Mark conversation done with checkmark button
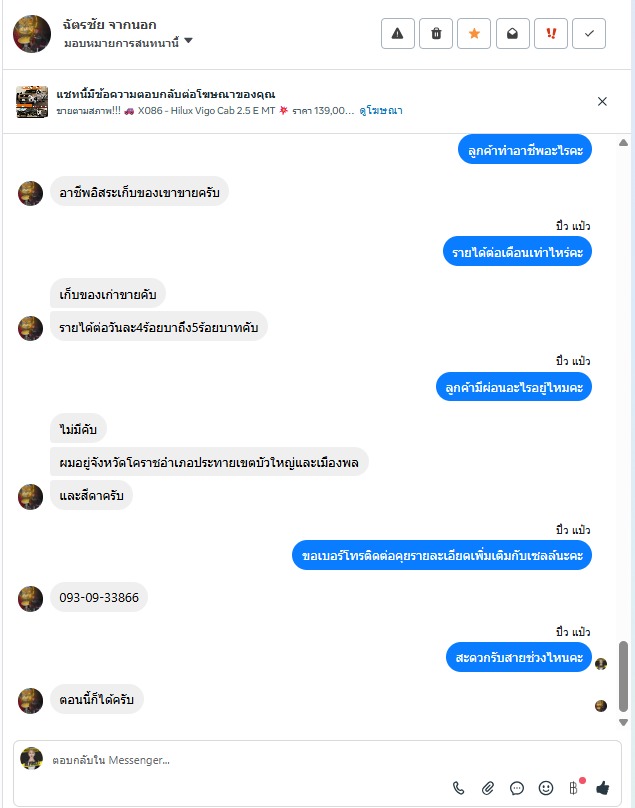 pyautogui.click(x=589, y=33)
